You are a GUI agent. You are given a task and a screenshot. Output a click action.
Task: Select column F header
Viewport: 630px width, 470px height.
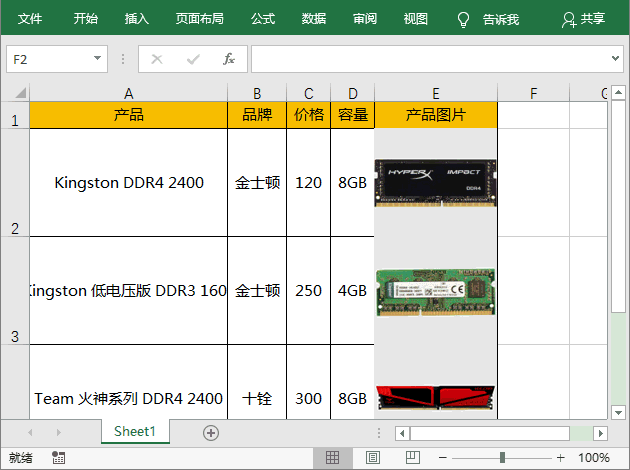click(x=534, y=93)
